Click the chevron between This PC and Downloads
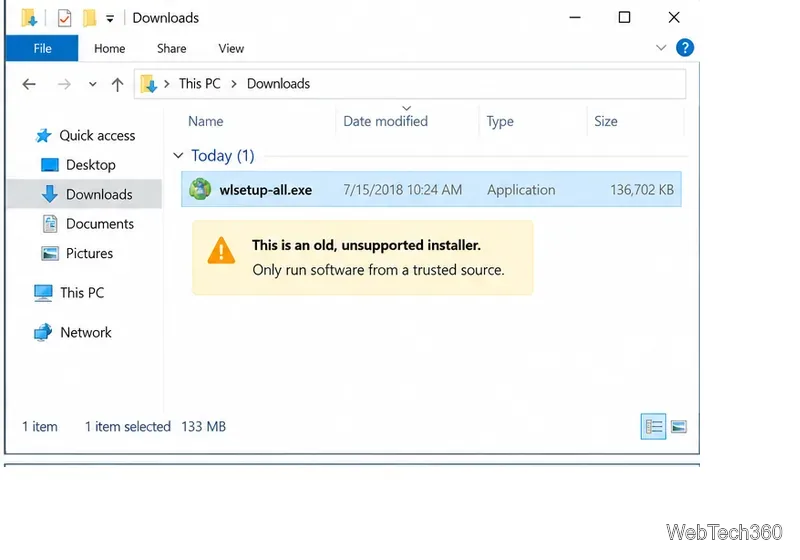 pos(234,84)
